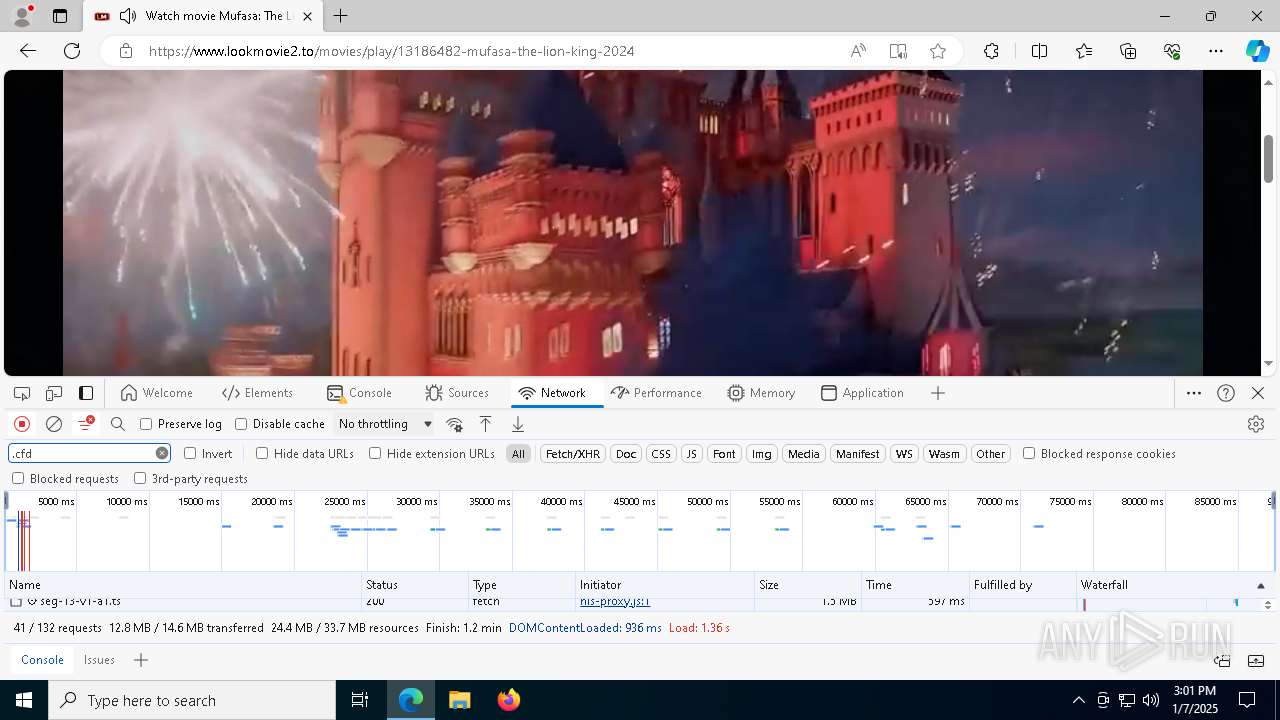This screenshot has height=720, width=1280.
Task: Open Read aloud icon in address bar
Action: point(858,51)
